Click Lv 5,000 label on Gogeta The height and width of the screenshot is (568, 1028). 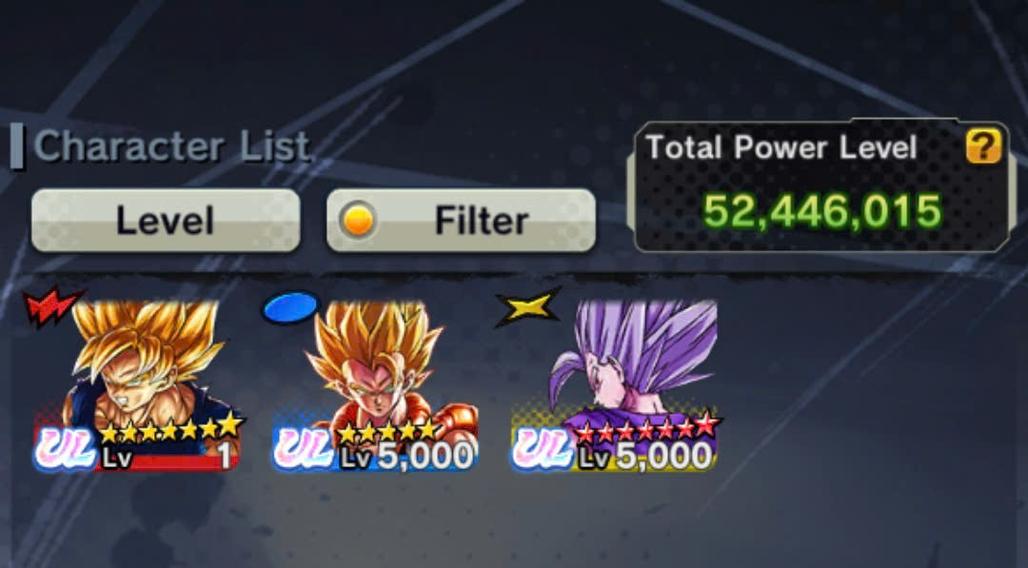[406, 455]
